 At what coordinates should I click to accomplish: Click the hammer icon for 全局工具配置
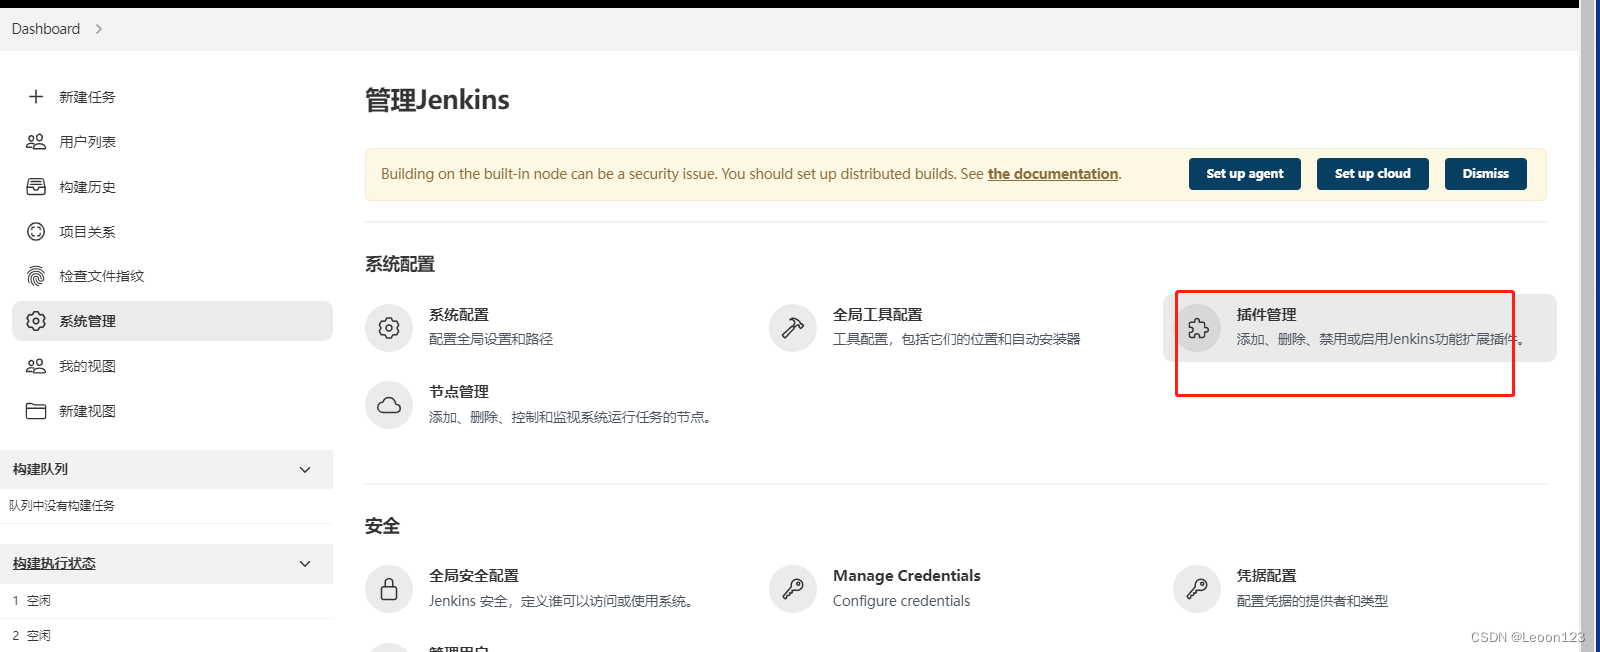pos(793,328)
